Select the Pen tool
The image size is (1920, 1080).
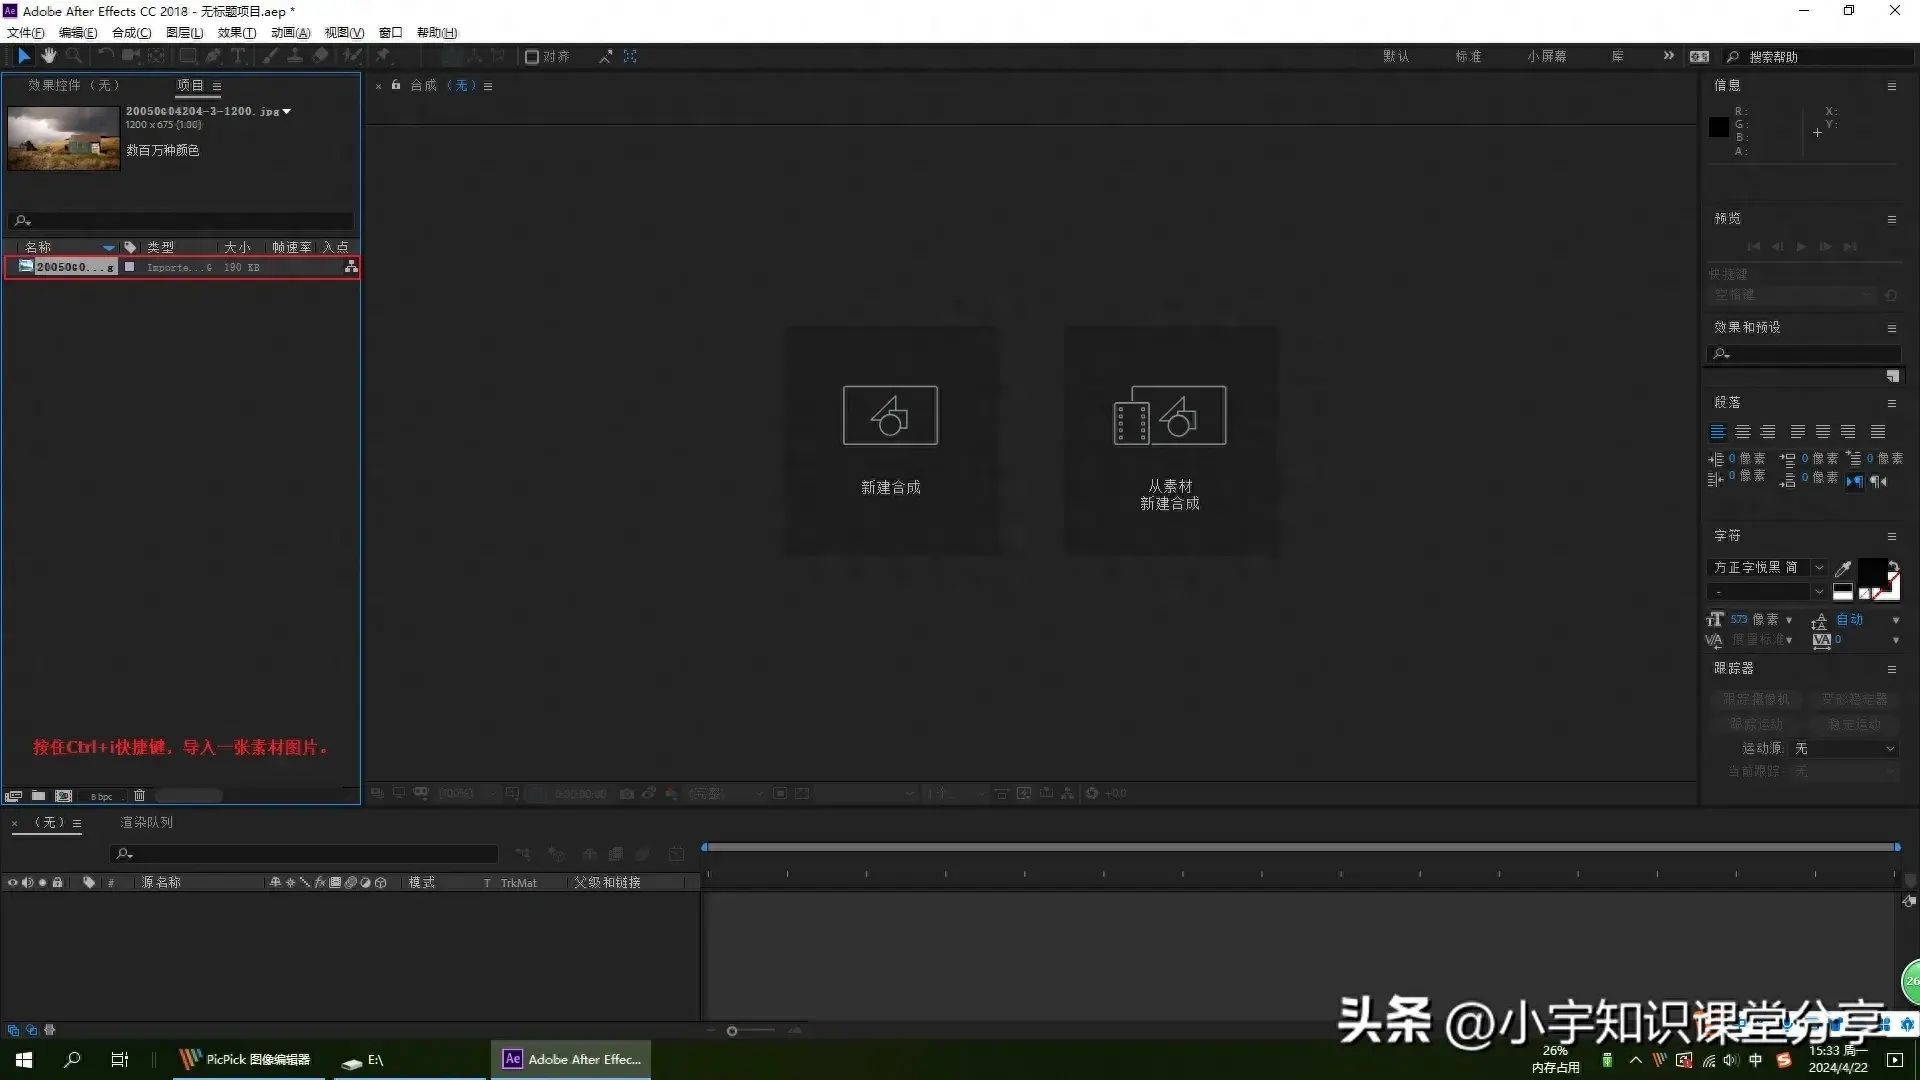pos(213,56)
